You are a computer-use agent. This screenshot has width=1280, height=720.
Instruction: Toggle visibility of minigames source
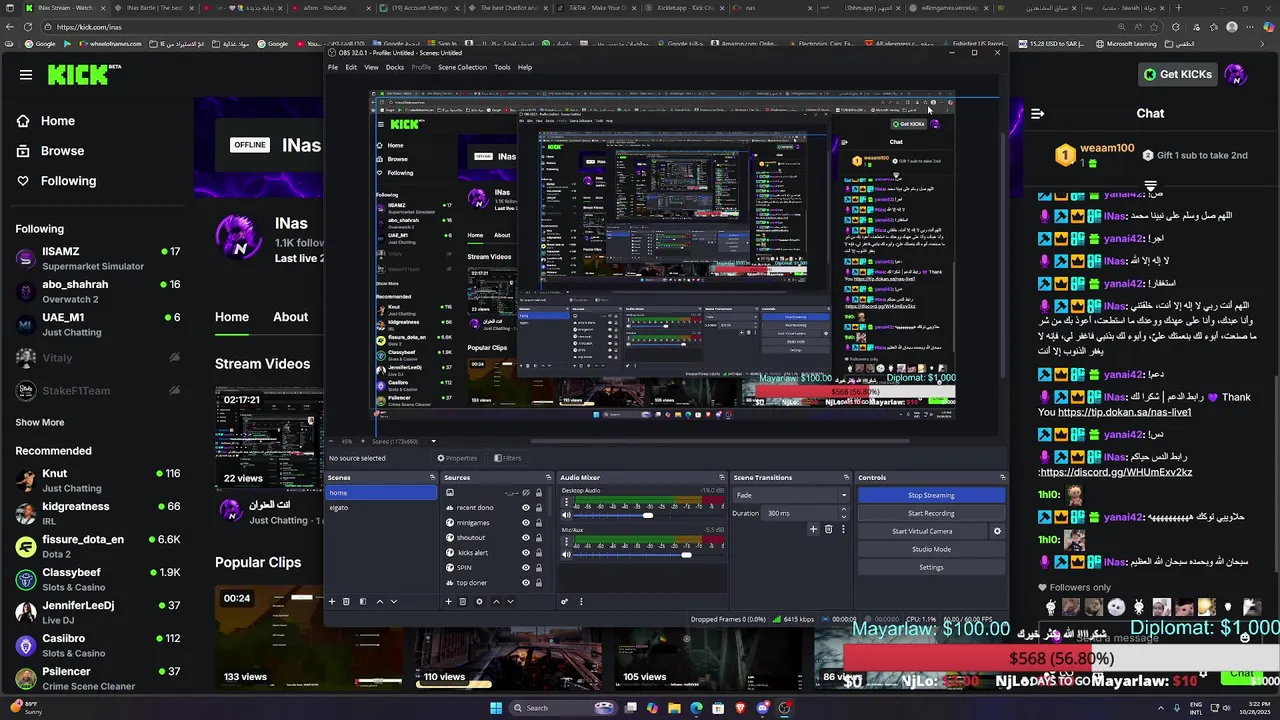(x=526, y=523)
